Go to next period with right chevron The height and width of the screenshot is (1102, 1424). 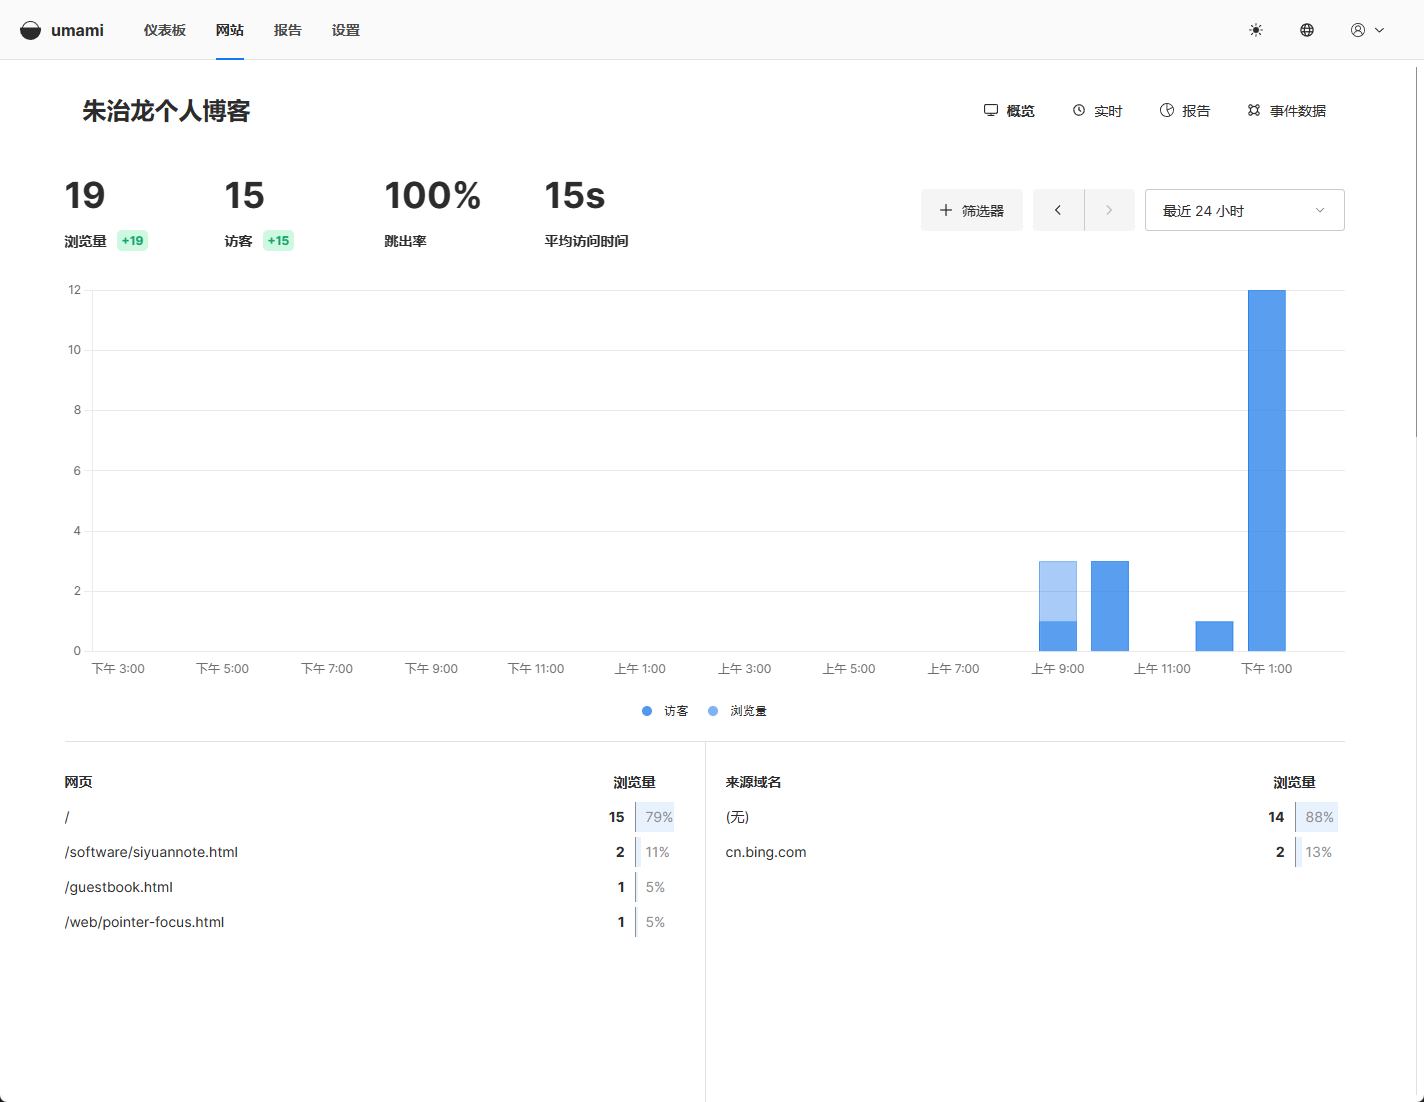coord(1109,210)
